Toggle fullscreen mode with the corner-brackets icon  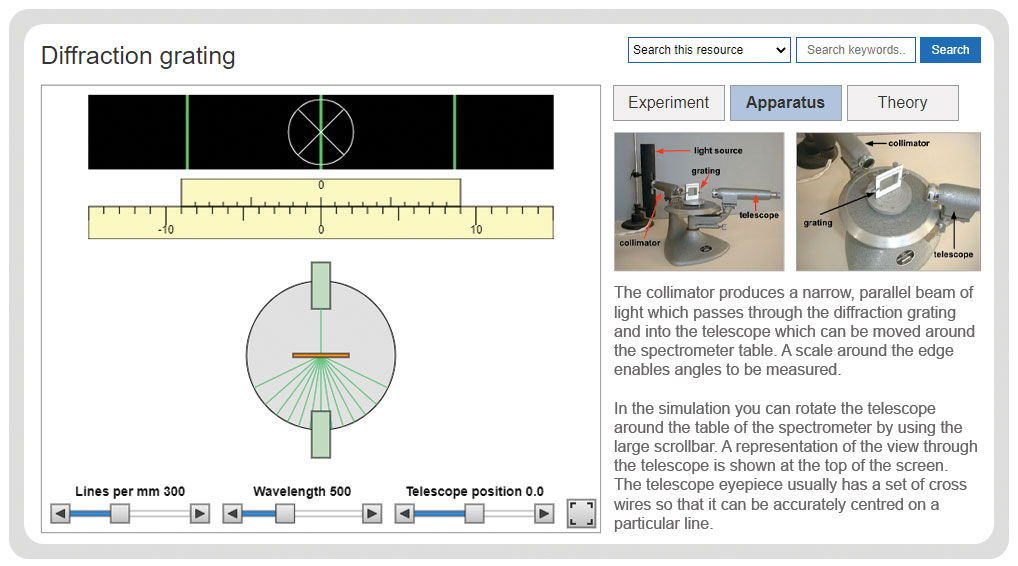[581, 513]
